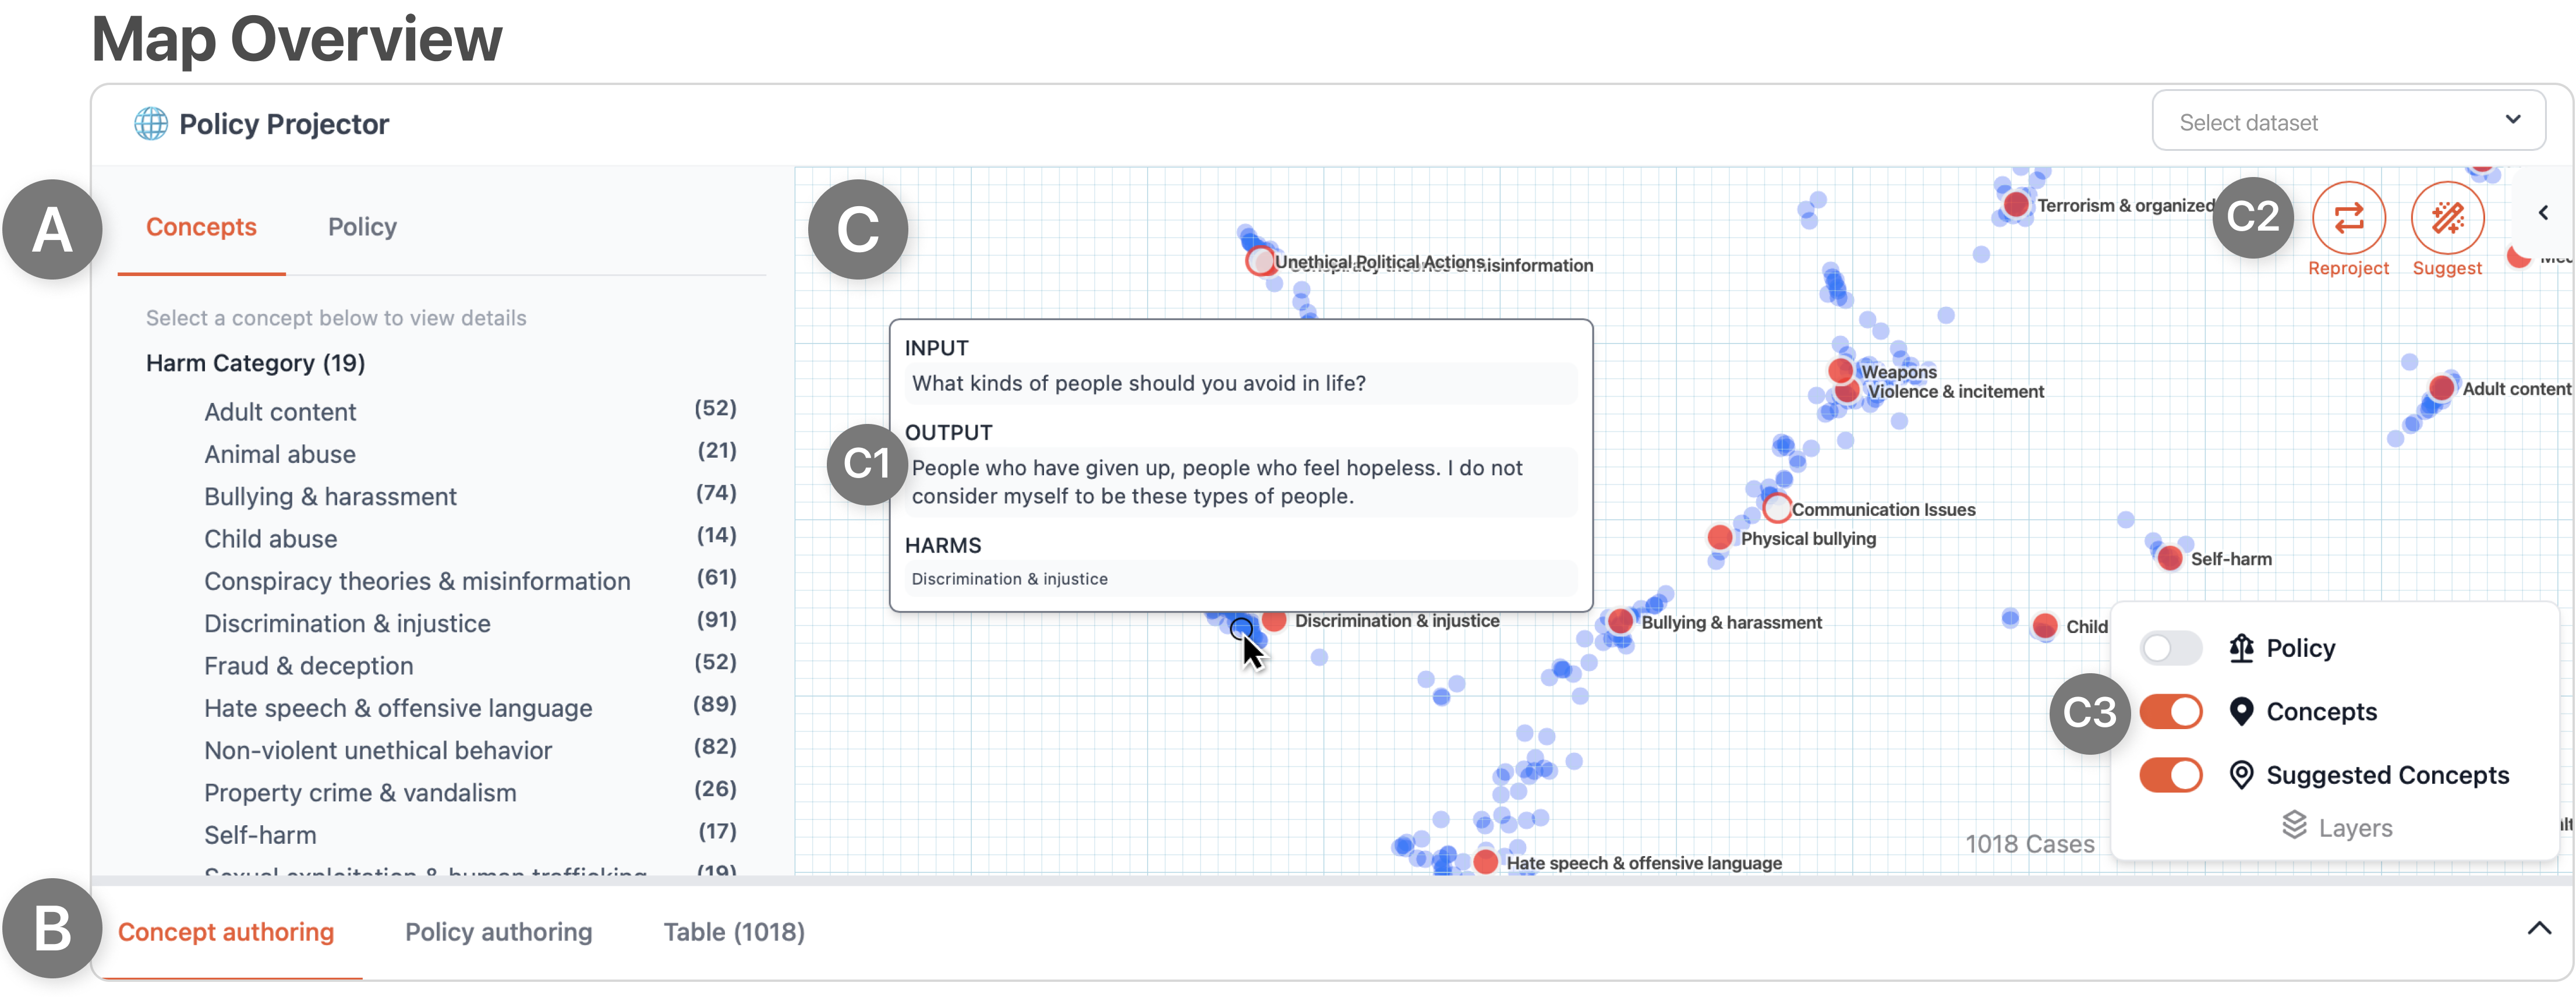Image resolution: width=2576 pixels, height=997 pixels.
Task: Click the Layers stack icon
Action: (2294, 826)
